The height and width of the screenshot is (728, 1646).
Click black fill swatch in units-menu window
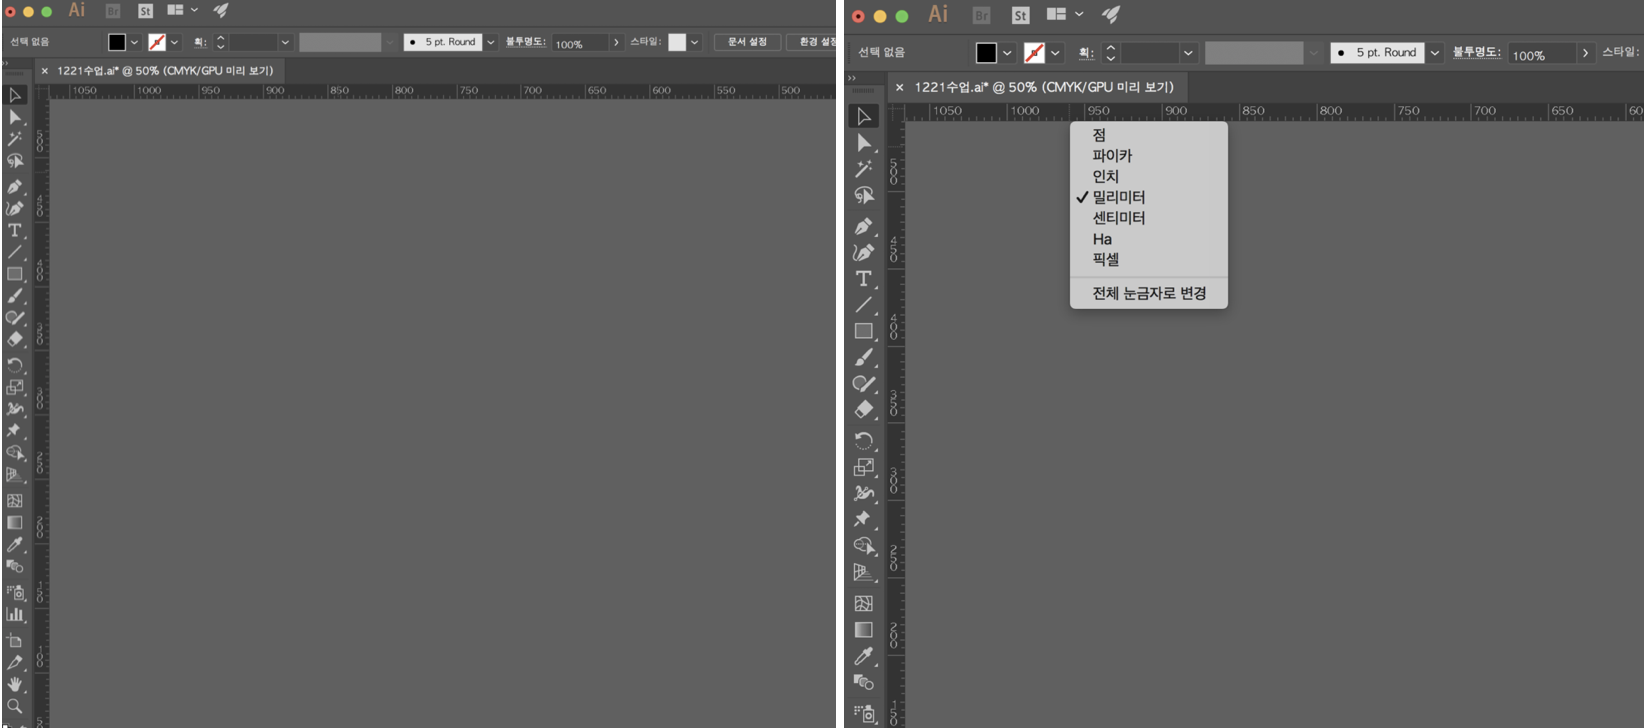tap(986, 53)
